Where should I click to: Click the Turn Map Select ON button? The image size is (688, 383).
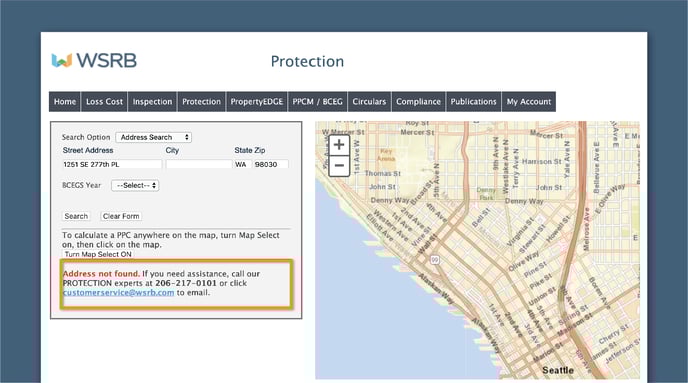pyautogui.click(x=98, y=254)
